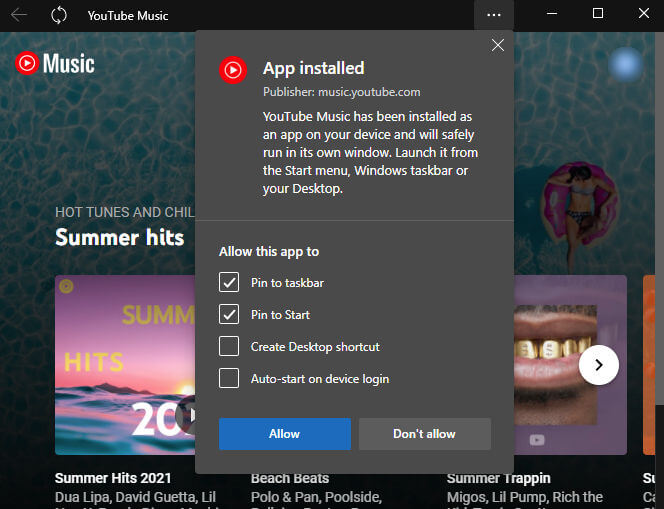Enable Auto-start on device login
Screen dimensions: 664x509
(x=229, y=378)
